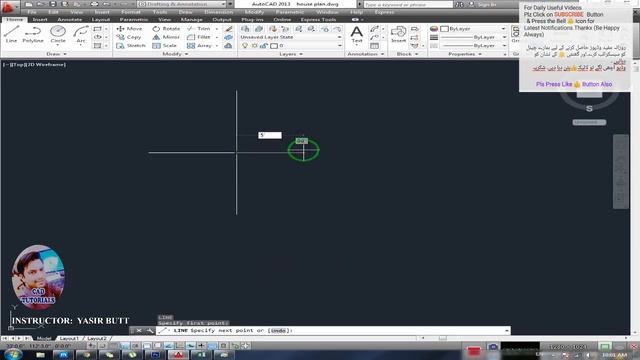Click the Table icon in Annotation panel
The image size is (640, 360).
coord(374,46)
